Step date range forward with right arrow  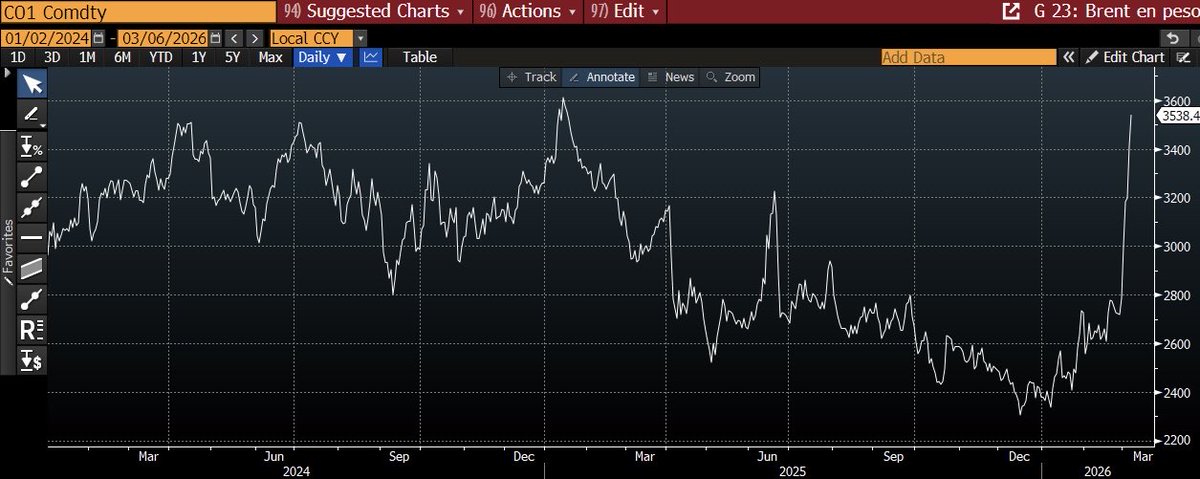click(x=254, y=38)
